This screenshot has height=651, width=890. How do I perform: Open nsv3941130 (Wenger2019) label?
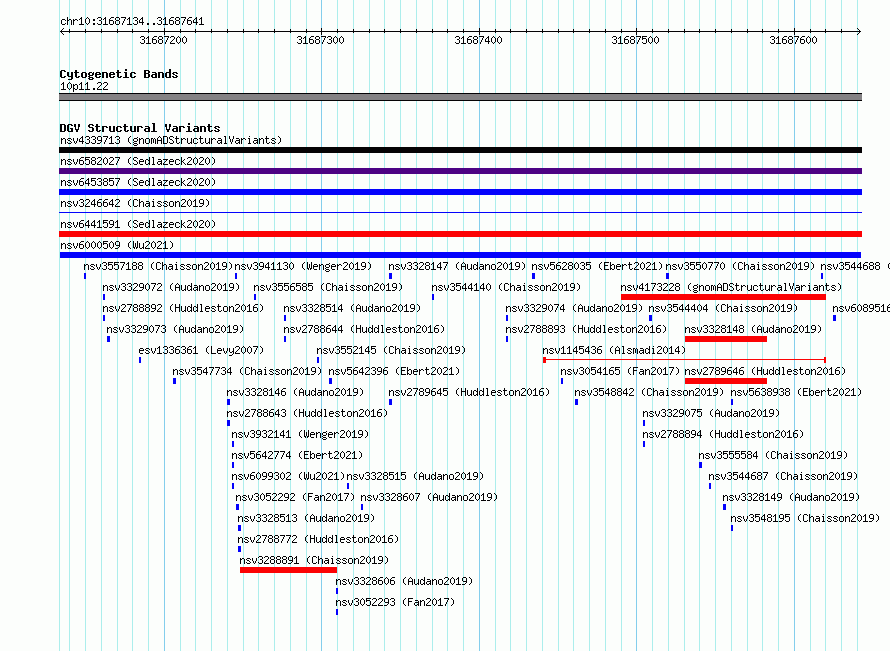click(x=303, y=266)
